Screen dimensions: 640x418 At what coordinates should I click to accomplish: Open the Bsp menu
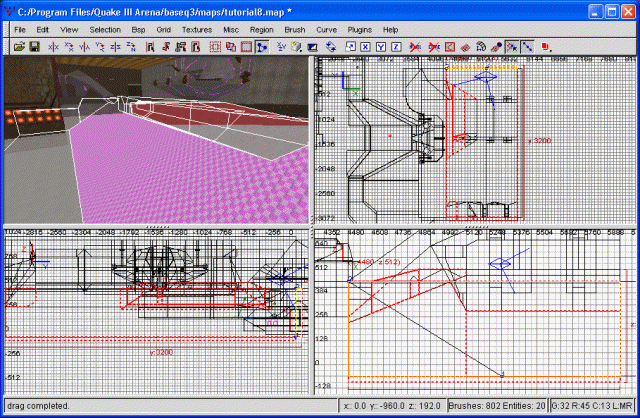coord(138,30)
